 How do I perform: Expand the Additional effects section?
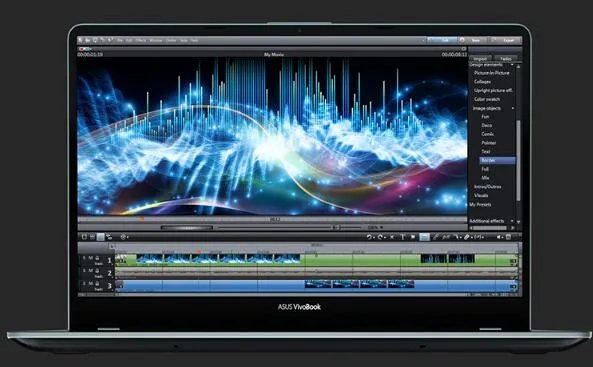513,221
